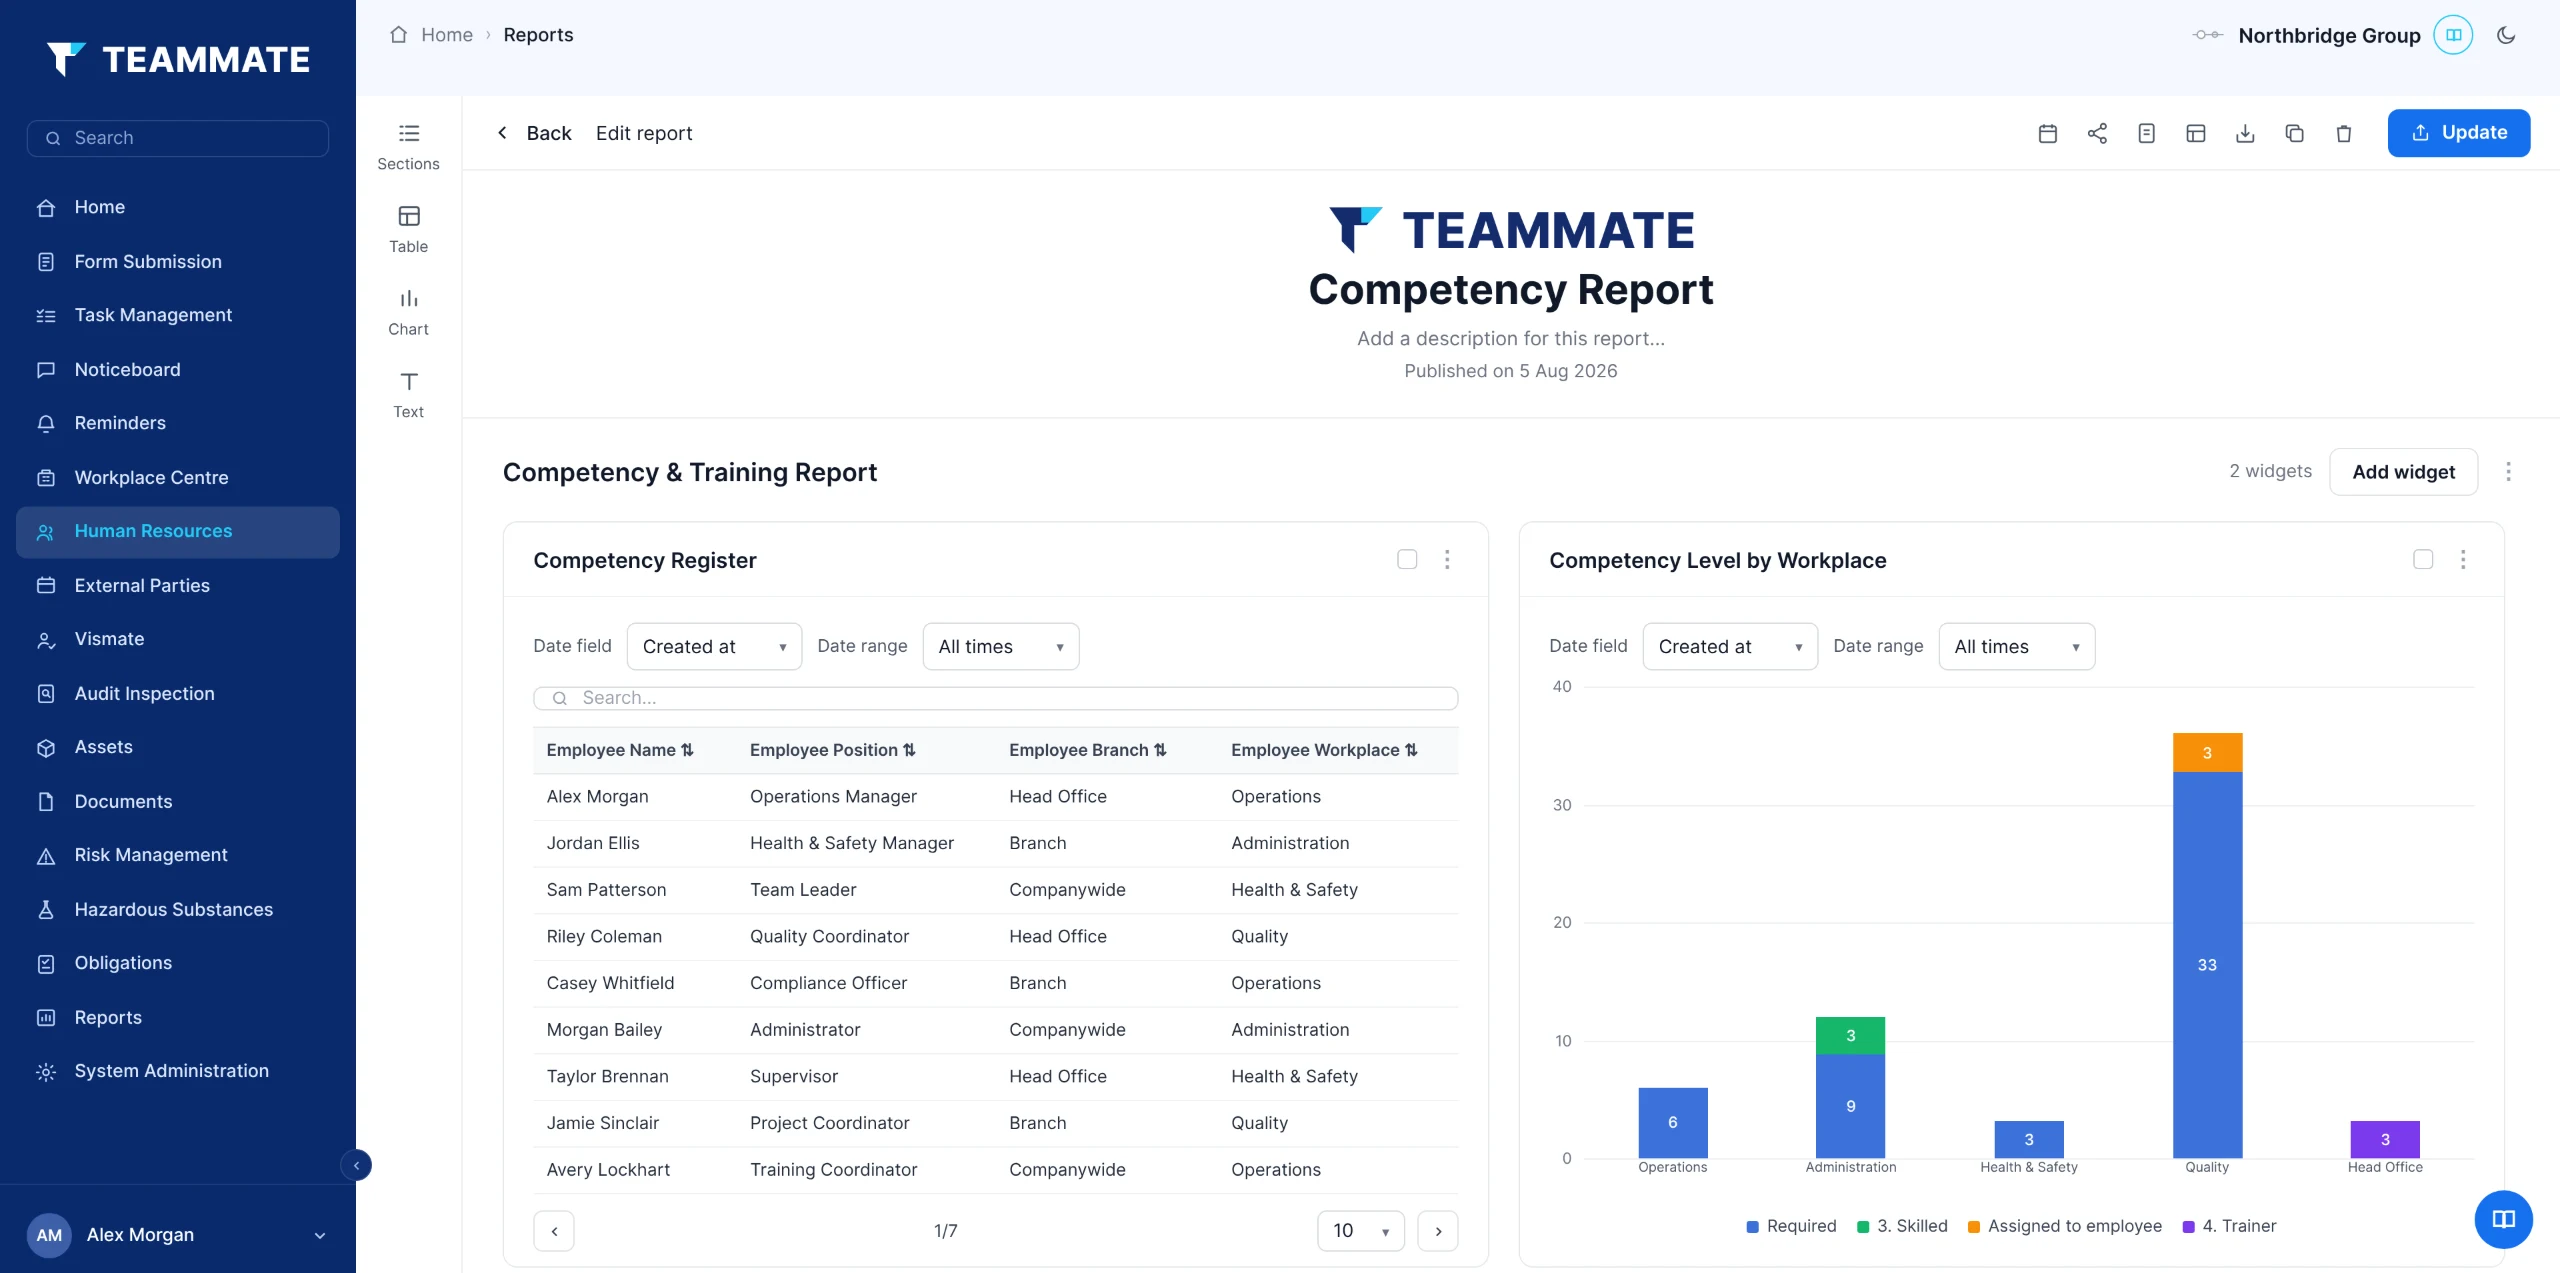Open Date range dropdown in Competency Register
Image resolution: width=2560 pixels, height=1273 pixels.
click(x=1001, y=646)
